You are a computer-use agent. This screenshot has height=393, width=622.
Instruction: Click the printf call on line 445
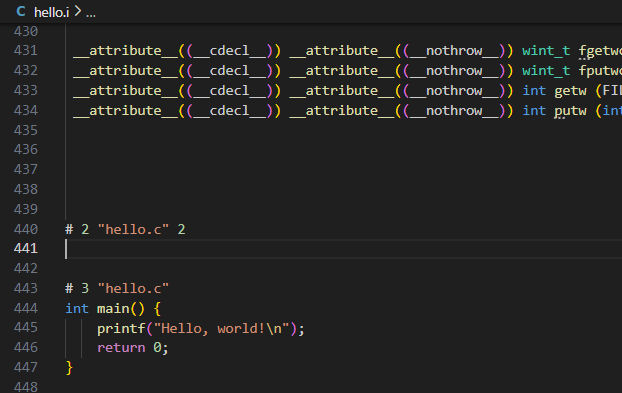121,329
